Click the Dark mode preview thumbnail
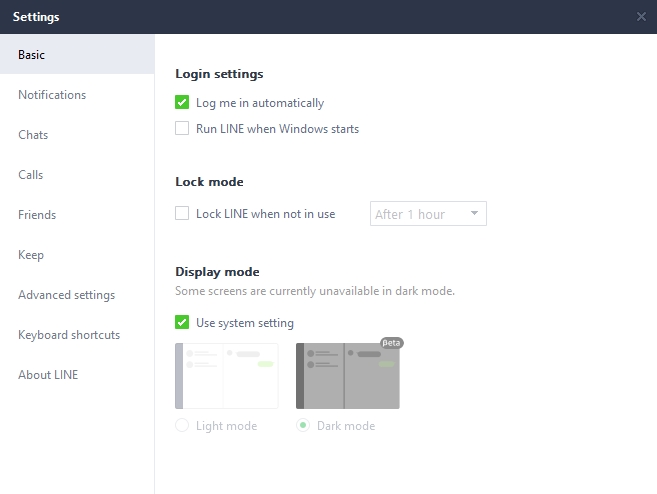 (x=348, y=376)
